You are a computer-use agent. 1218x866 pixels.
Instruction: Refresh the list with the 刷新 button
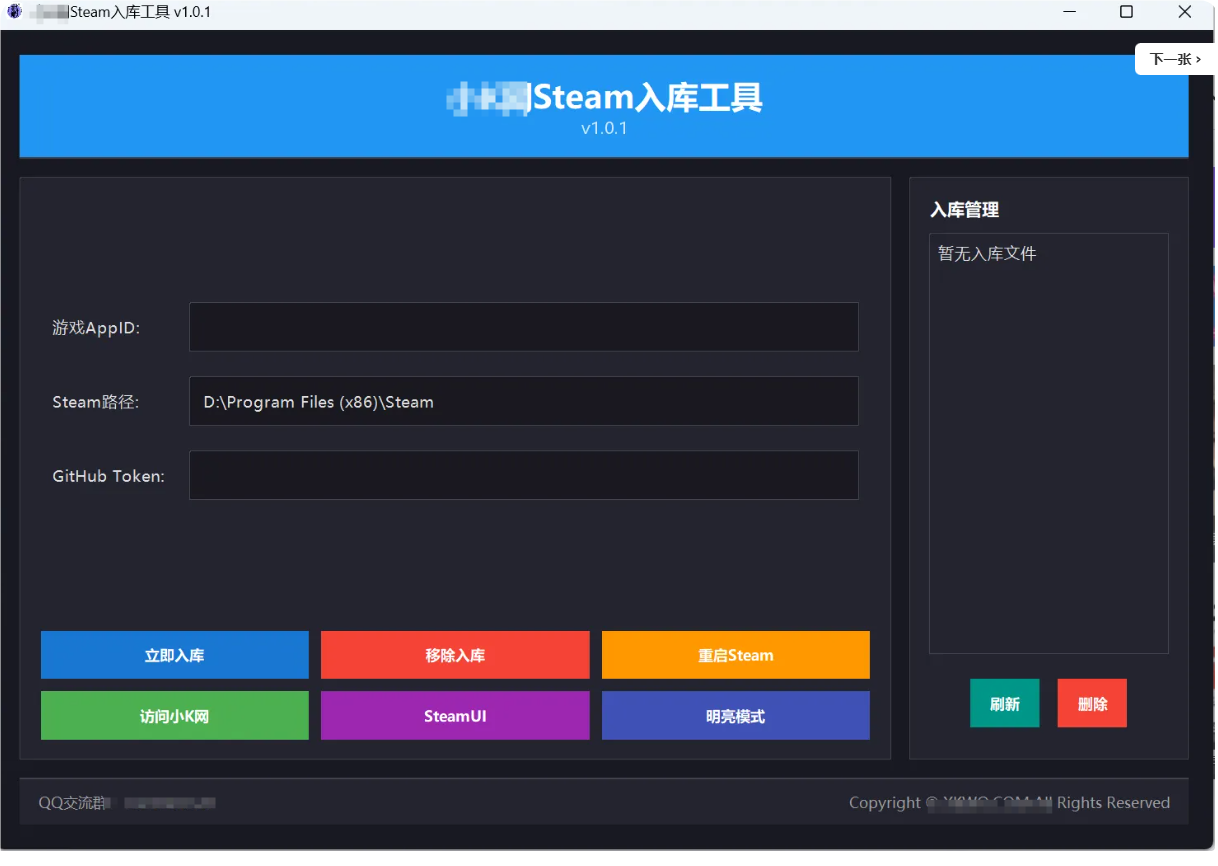(1004, 703)
